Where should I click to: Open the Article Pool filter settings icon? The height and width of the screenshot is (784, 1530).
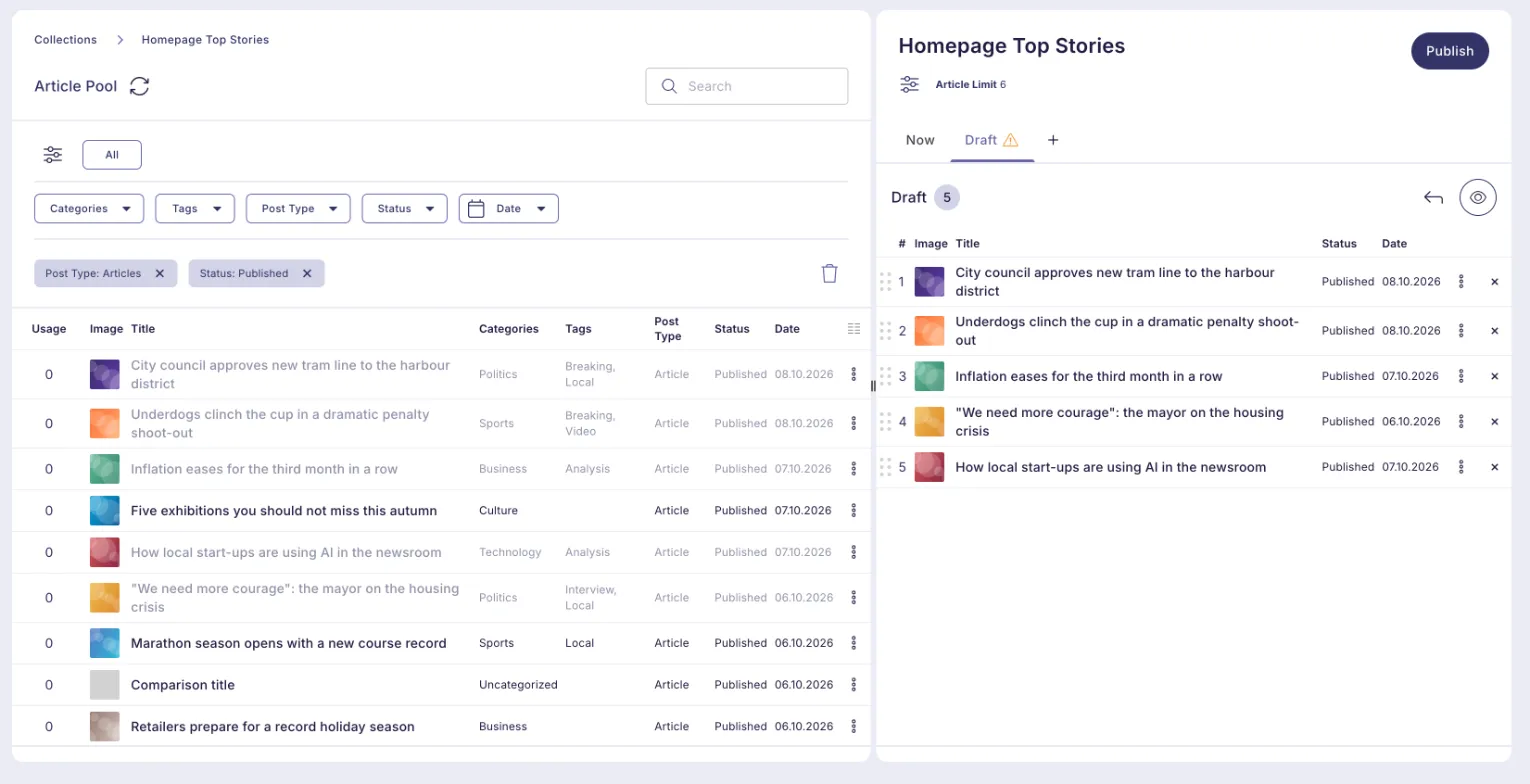coord(53,155)
